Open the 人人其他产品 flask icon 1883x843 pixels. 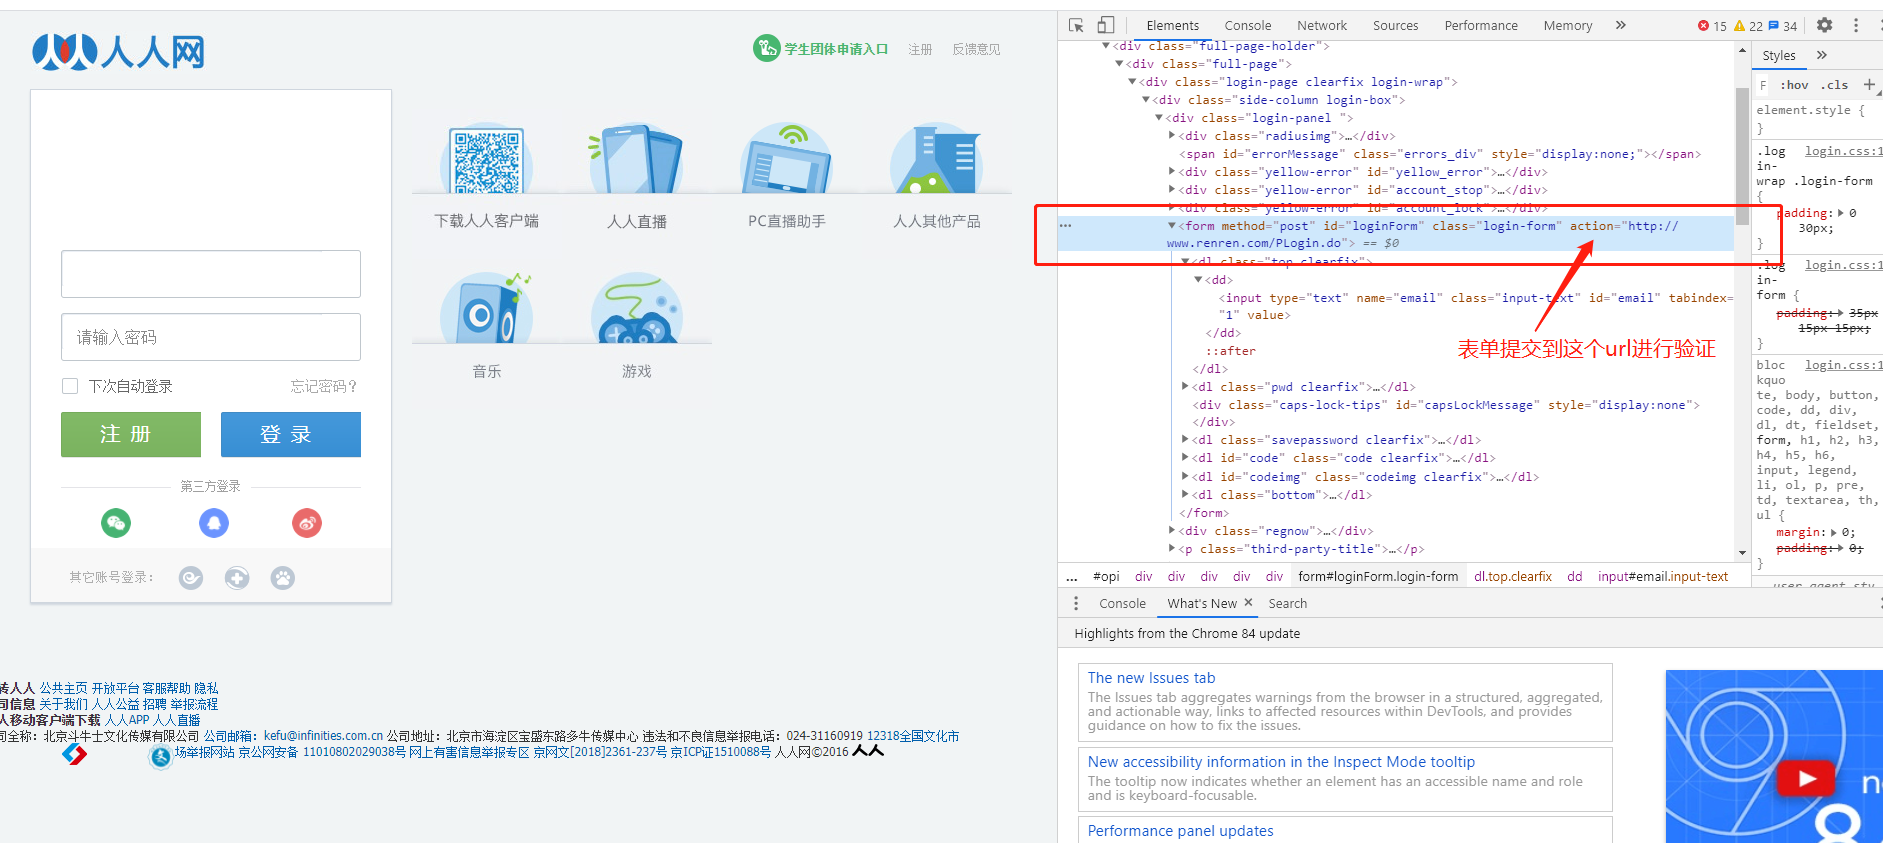tap(937, 160)
